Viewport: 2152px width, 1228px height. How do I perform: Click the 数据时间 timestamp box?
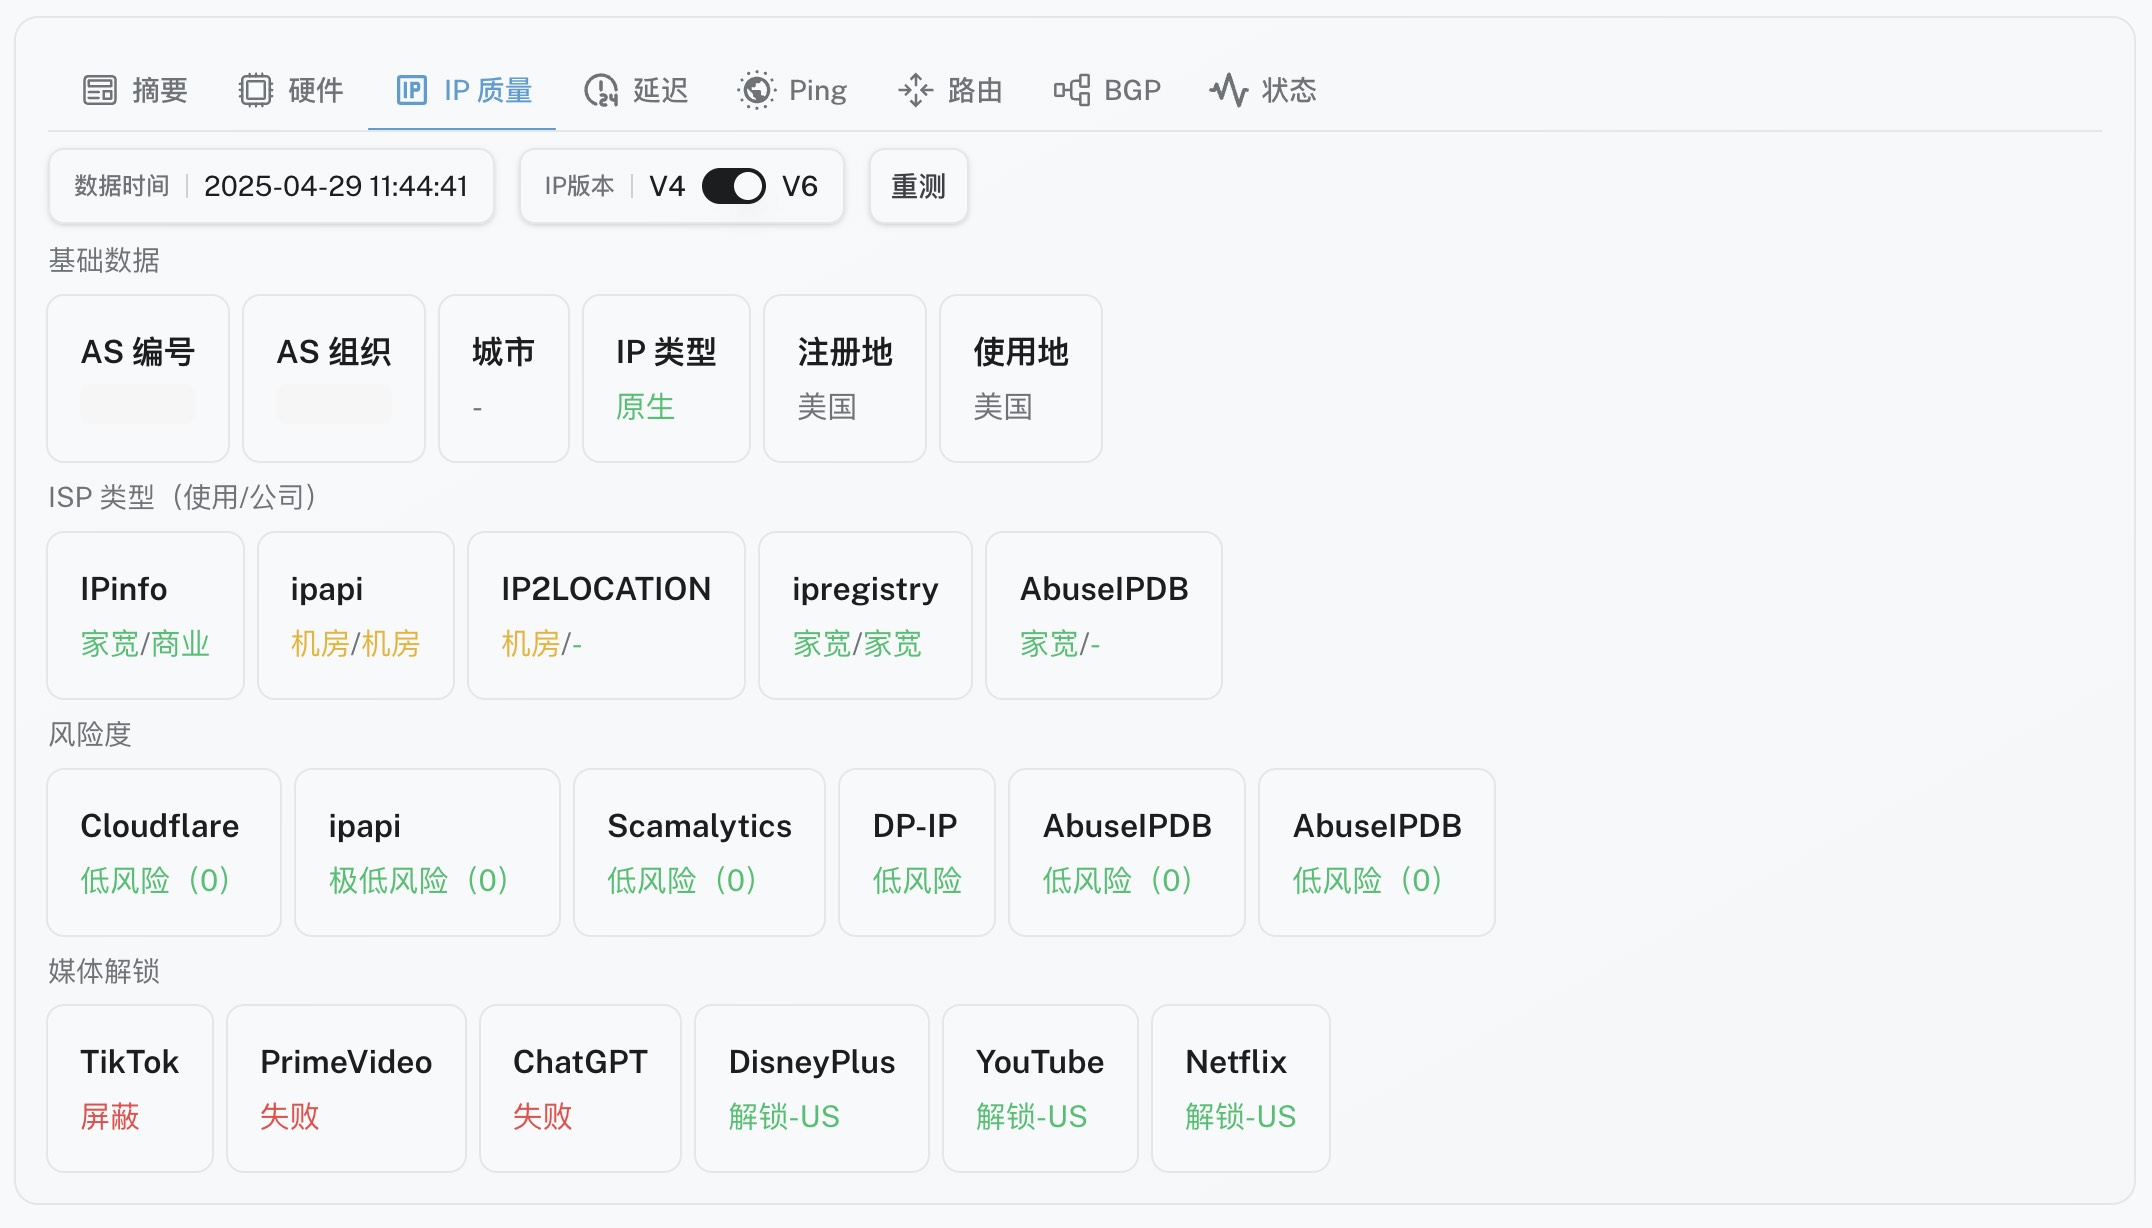(x=271, y=186)
